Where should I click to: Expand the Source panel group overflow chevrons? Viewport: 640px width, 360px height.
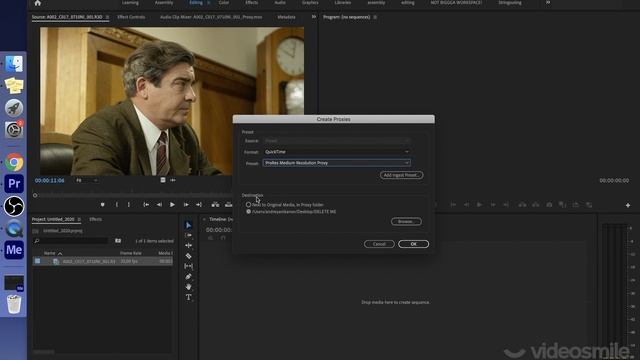point(313,17)
